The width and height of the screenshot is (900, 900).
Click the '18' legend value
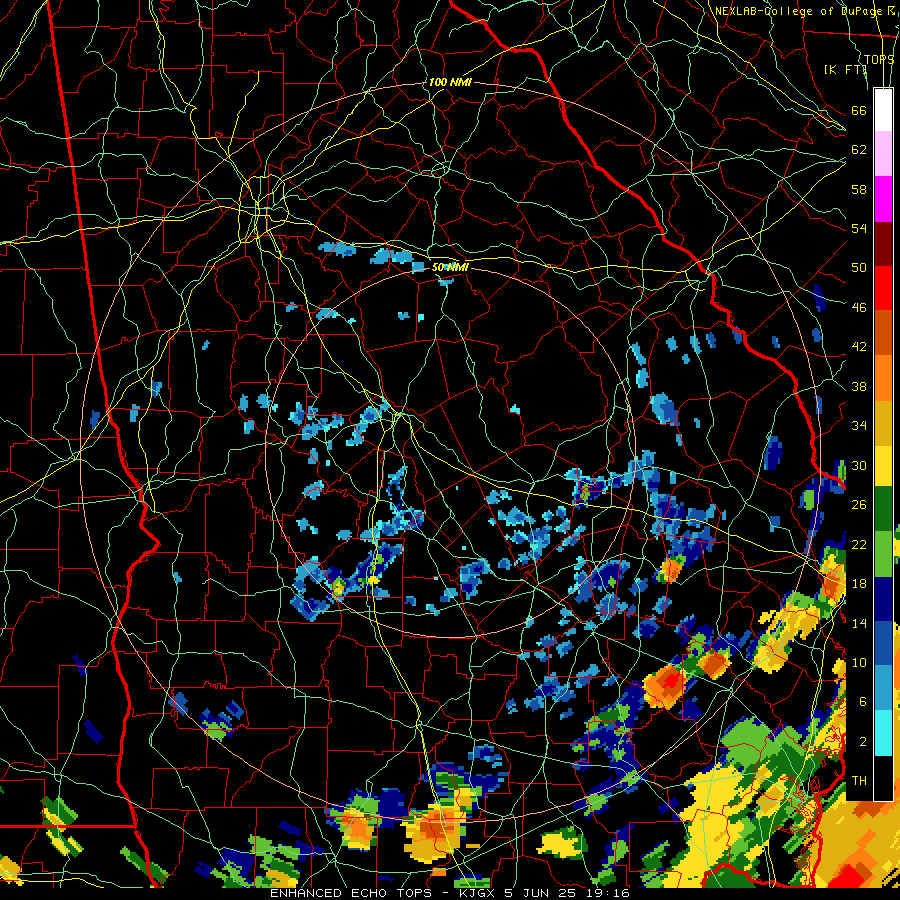tap(859, 584)
